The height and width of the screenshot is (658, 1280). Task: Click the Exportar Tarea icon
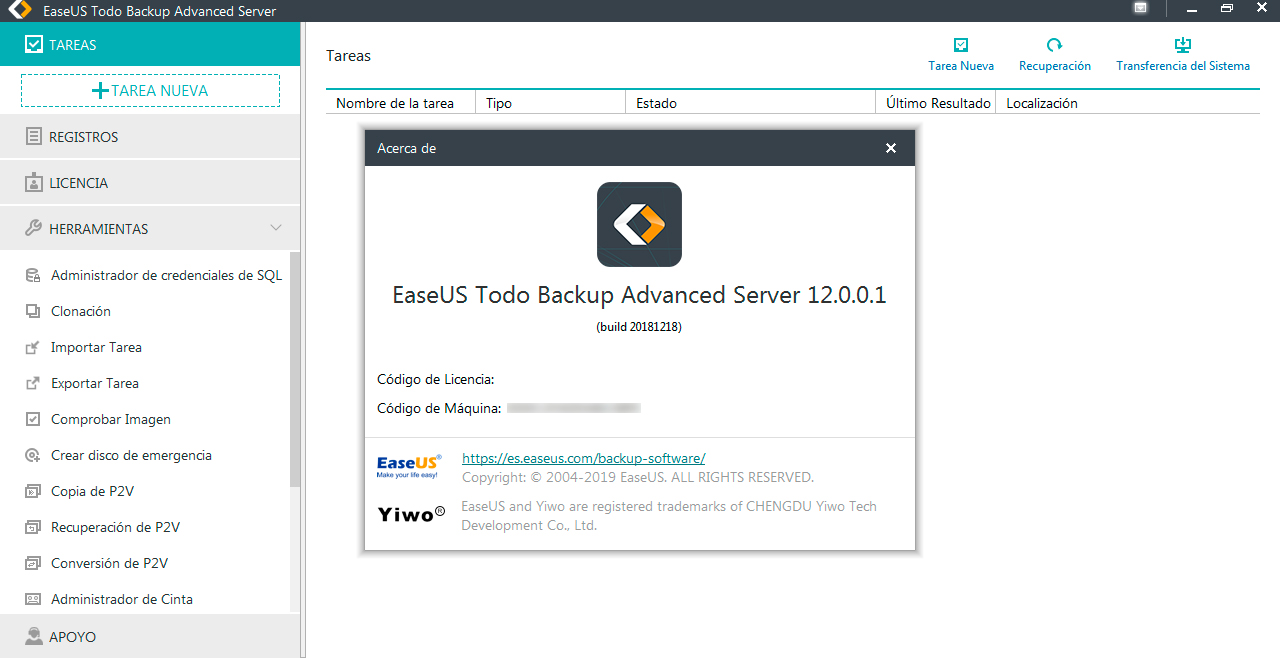click(33, 383)
